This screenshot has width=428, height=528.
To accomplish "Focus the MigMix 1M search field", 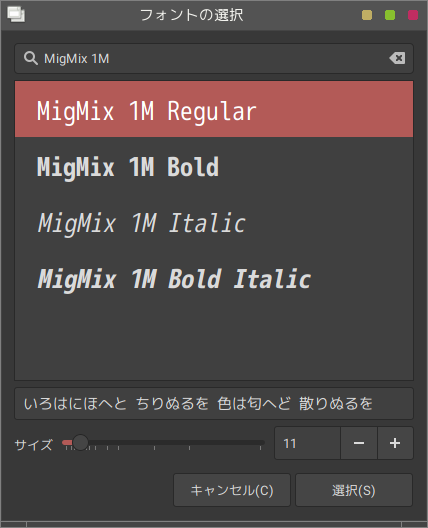I will (213, 59).
